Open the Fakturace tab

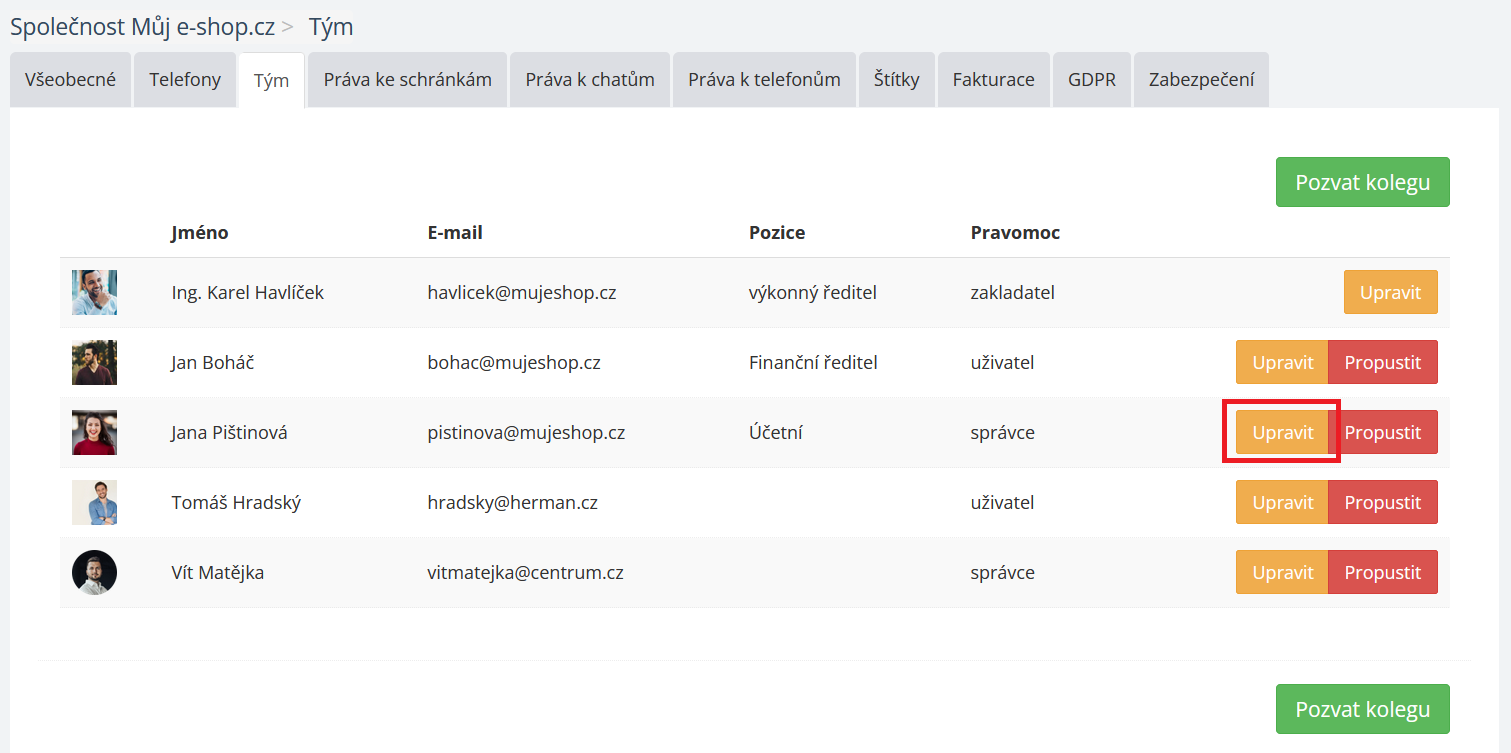coord(993,80)
